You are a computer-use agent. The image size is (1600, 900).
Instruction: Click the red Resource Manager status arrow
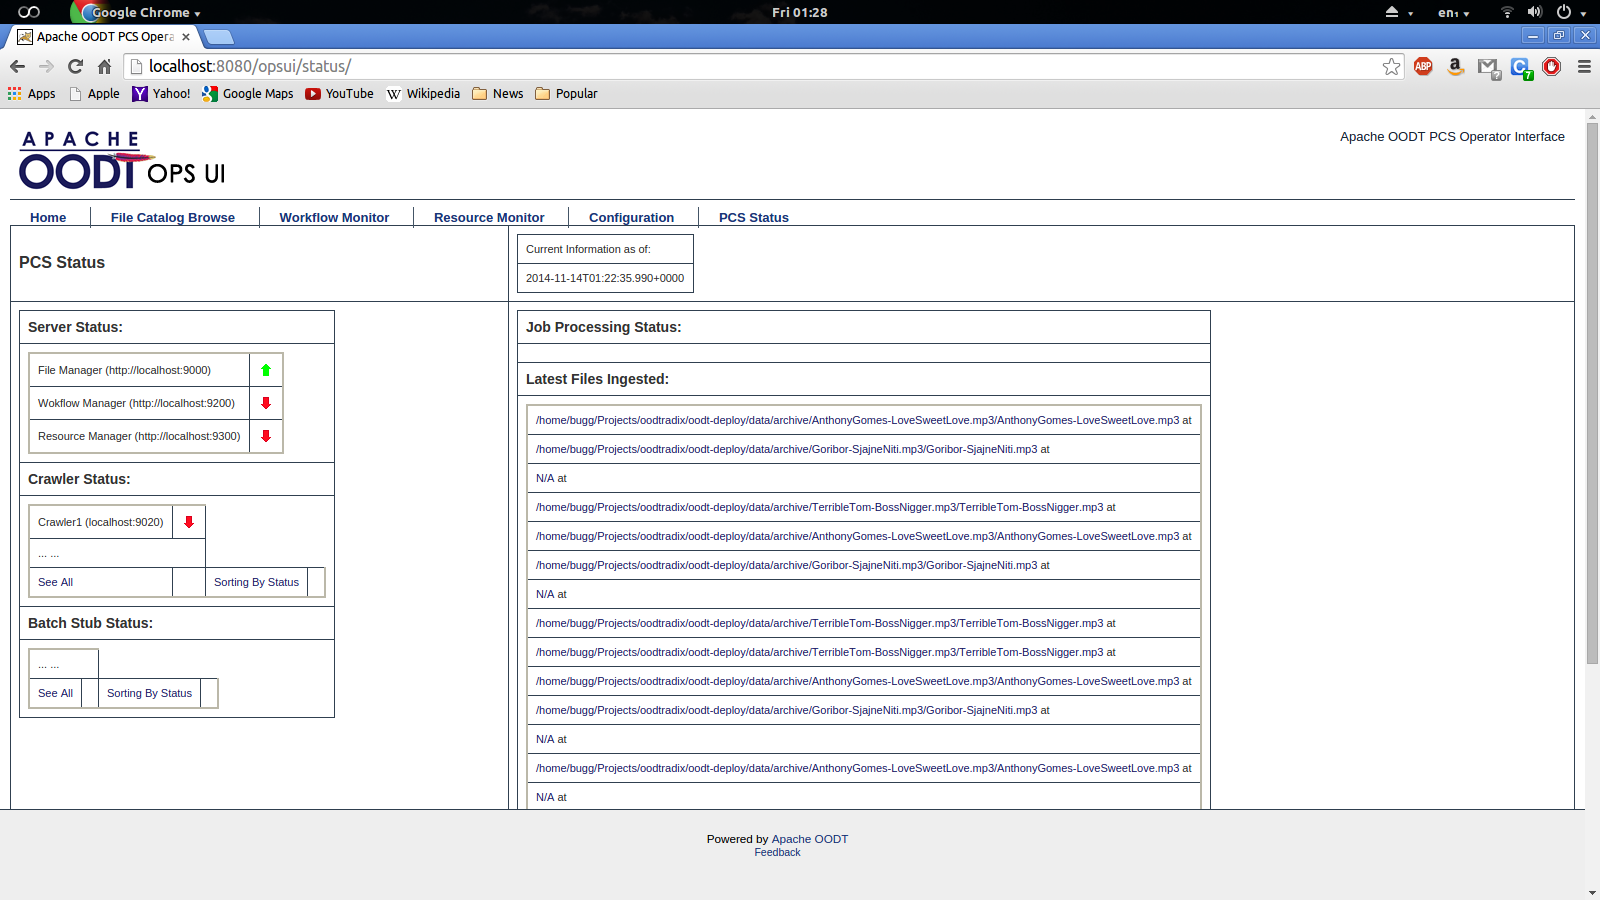coord(266,436)
